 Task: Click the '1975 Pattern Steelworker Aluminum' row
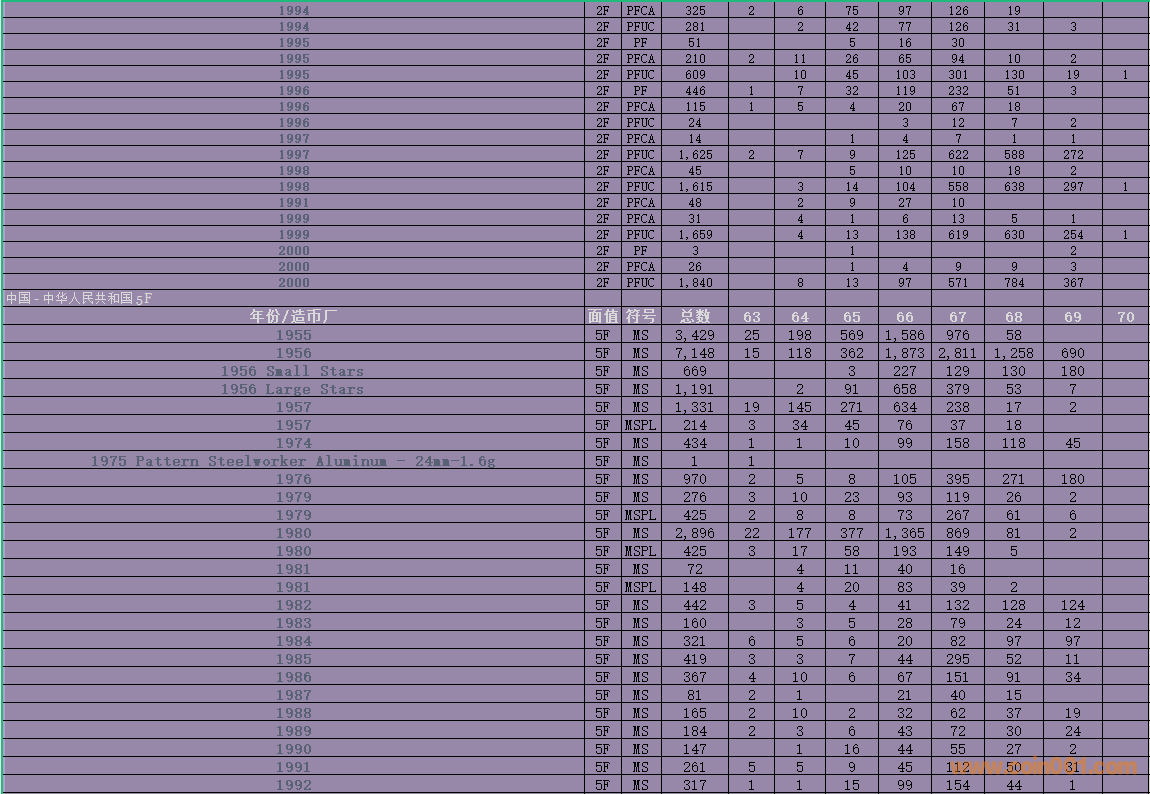point(292,461)
